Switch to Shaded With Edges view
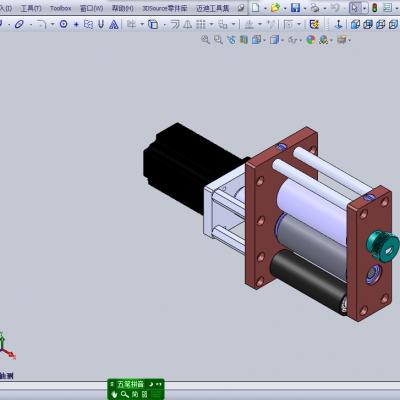 (x=355, y=24)
